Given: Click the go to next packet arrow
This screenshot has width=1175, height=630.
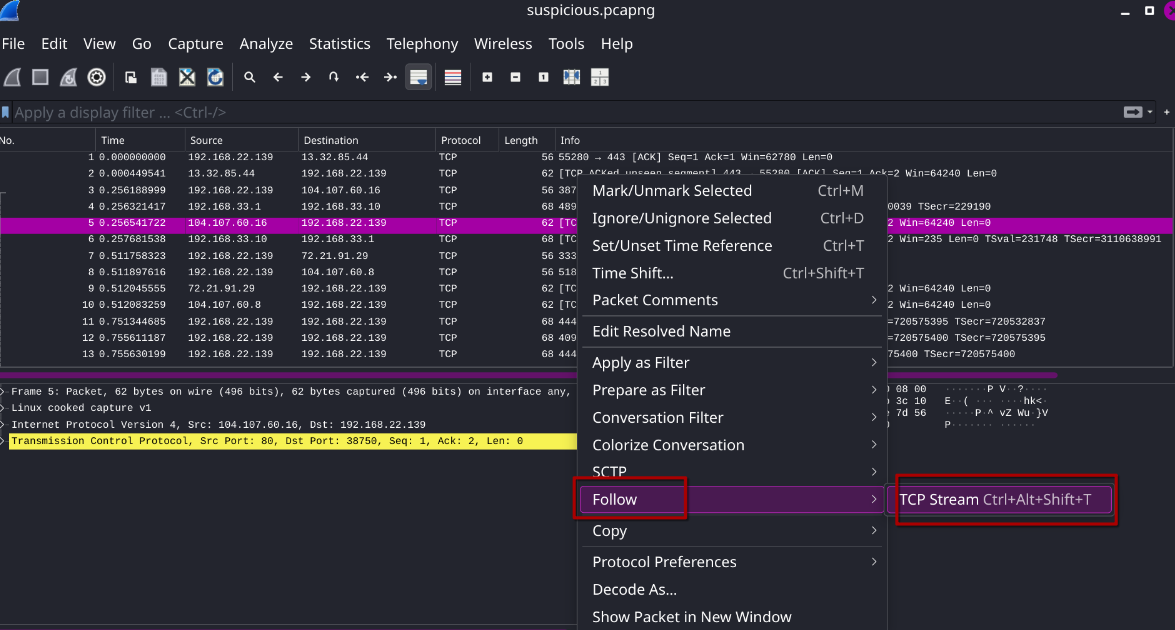Looking at the screenshot, I should pos(306,77).
